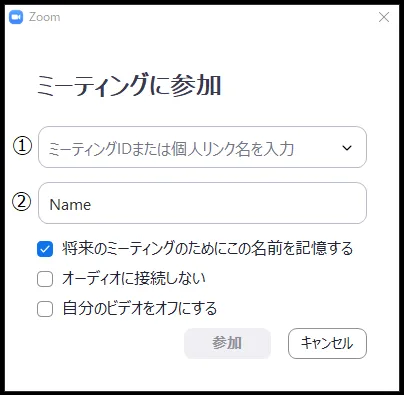The height and width of the screenshot is (395, 404).
Task: Click the Name placeholder text
Action: [70, 205]
